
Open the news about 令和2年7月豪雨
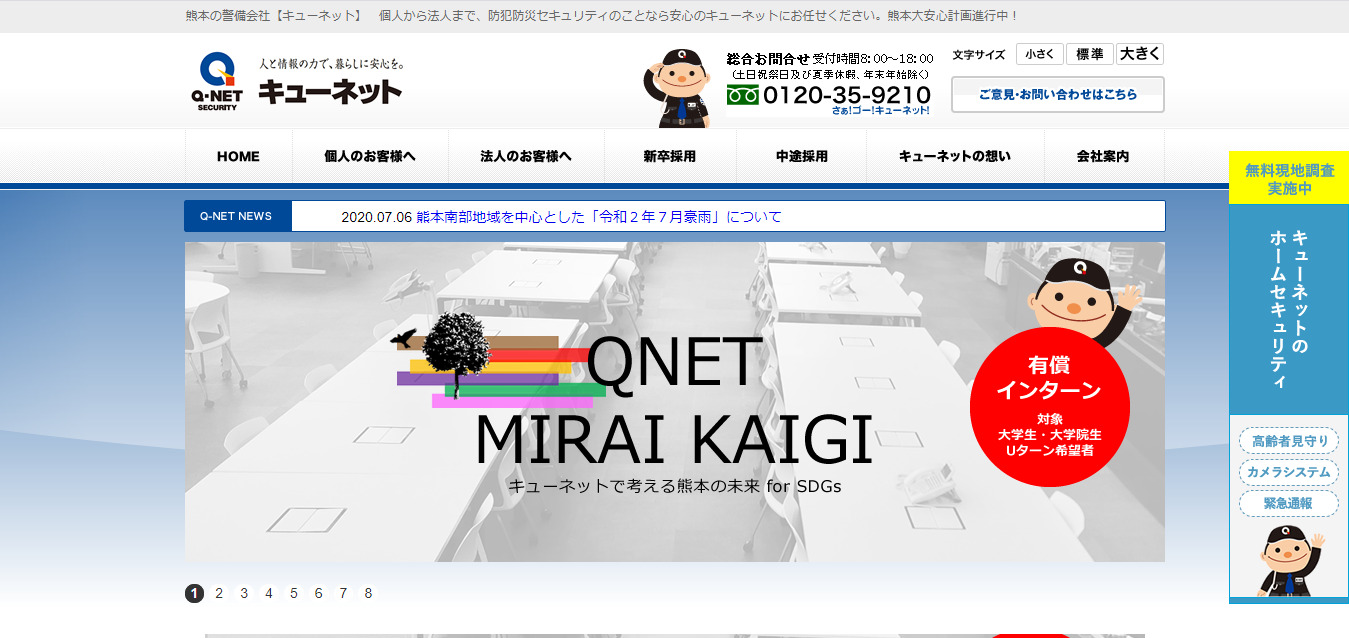(x=599, y=216)
